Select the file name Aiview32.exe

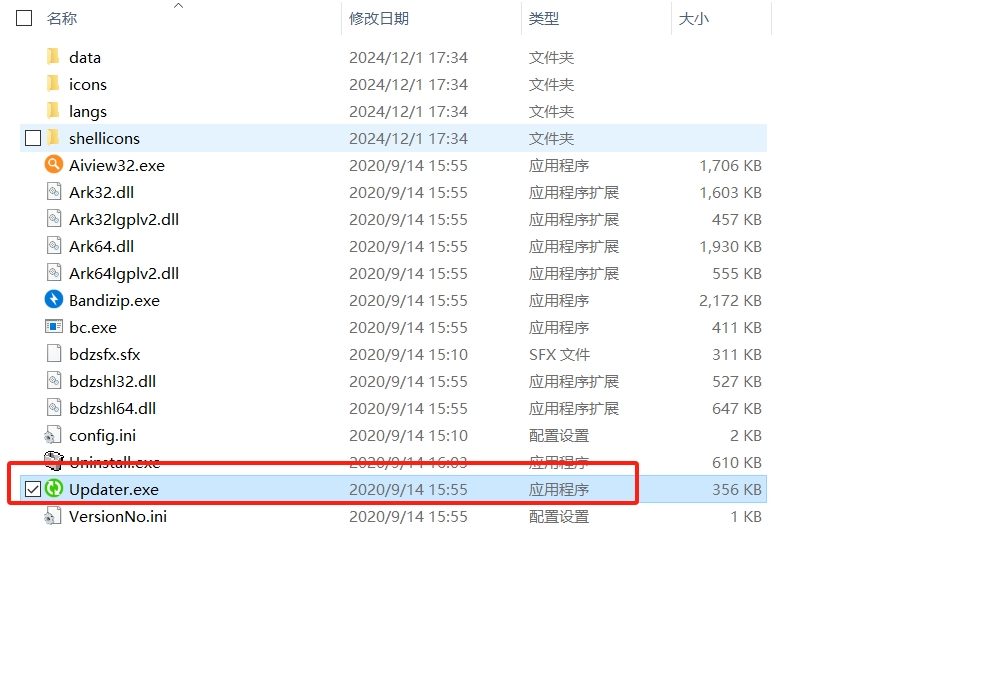click(x=117, y=165)
